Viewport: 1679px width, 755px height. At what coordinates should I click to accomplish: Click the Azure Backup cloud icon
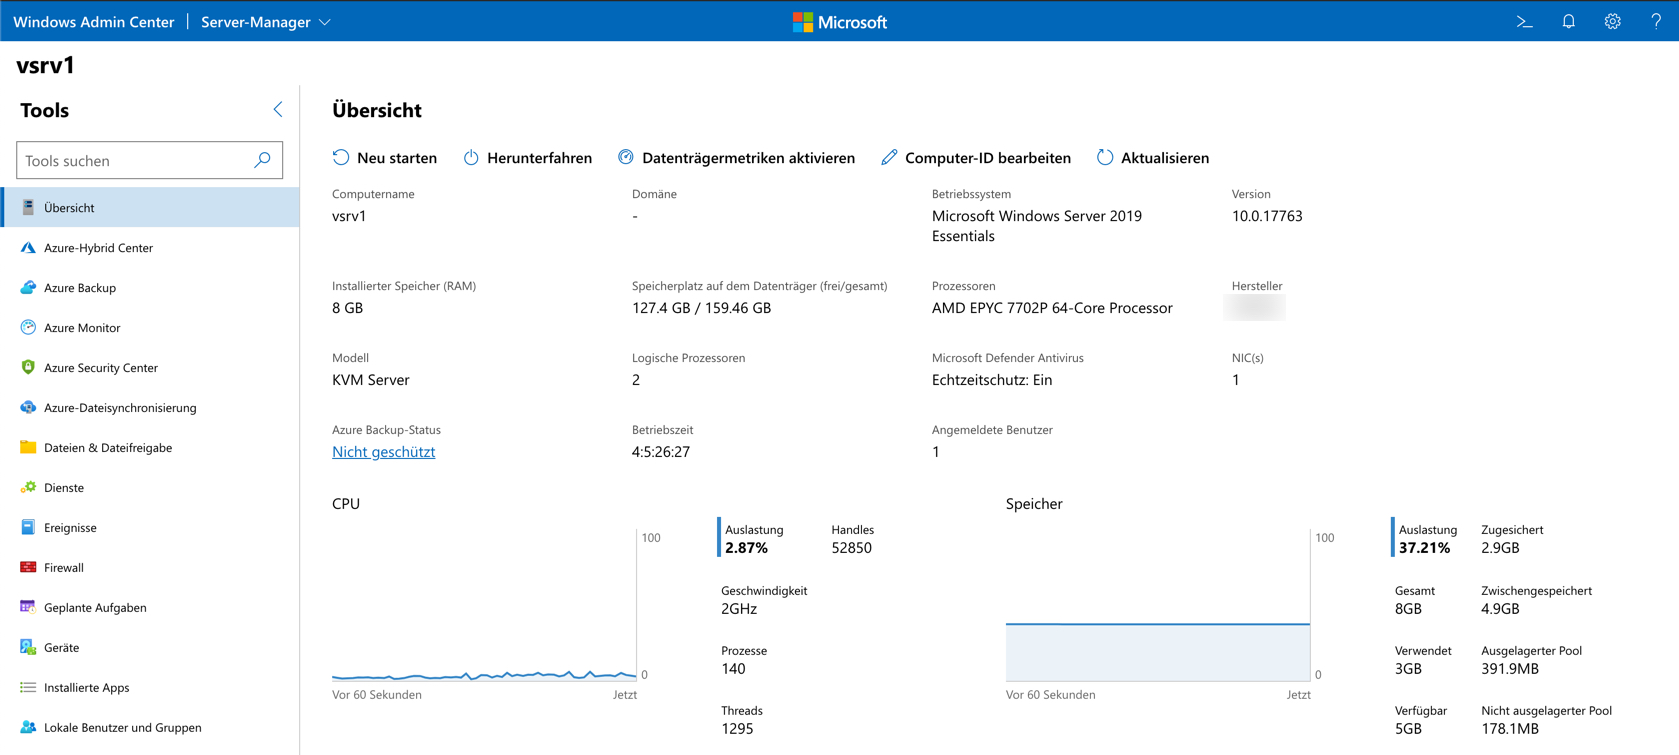[28, 287]
